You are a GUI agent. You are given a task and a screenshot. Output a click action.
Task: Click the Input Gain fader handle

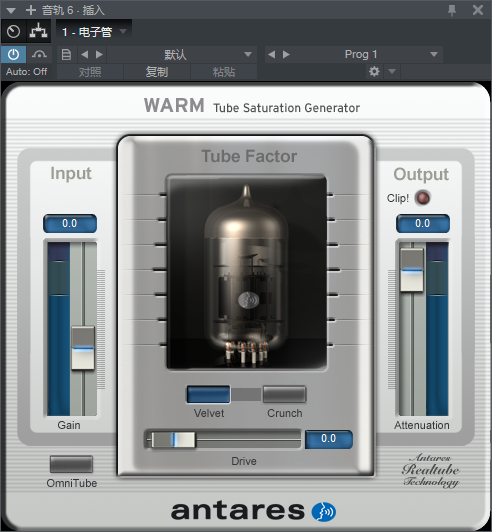click(x=83, y=348)
